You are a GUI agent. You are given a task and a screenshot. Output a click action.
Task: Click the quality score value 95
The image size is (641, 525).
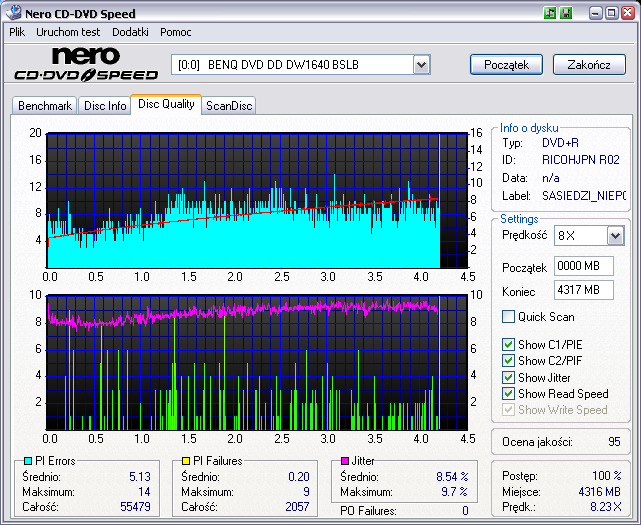[614, 442]
